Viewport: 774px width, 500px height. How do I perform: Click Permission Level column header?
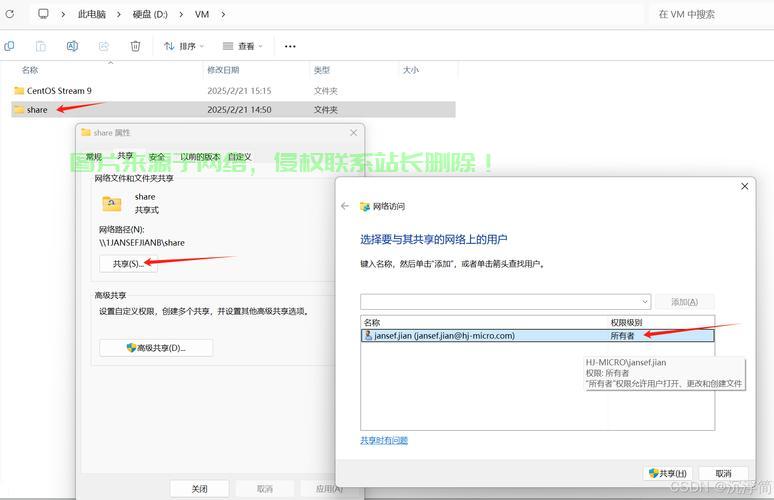click(x=626, y=322)
